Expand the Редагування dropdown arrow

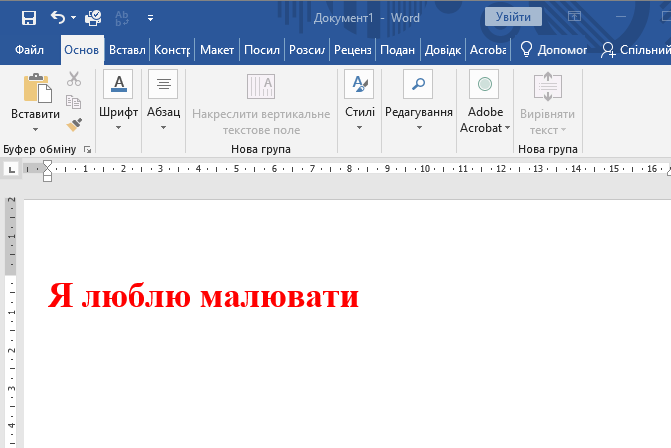click(419, 128)
